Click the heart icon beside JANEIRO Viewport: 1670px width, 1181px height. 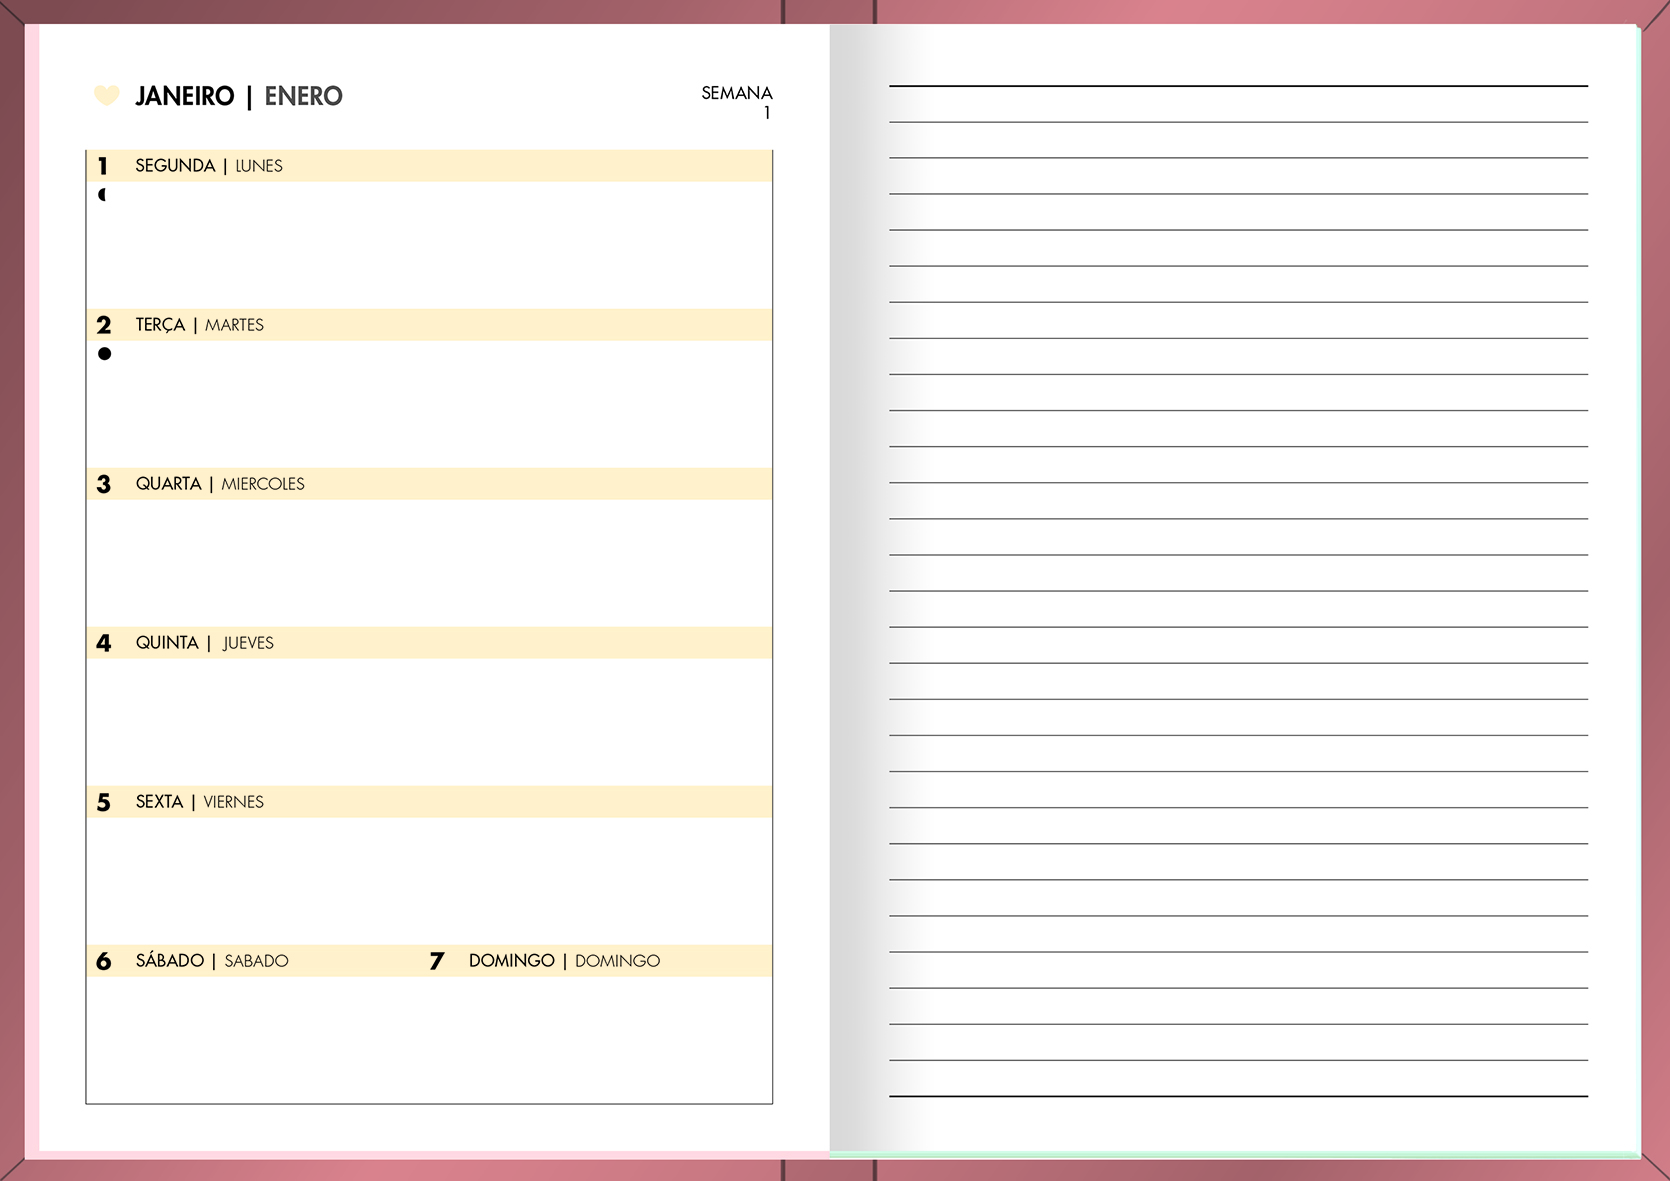[x=106, y=95]
